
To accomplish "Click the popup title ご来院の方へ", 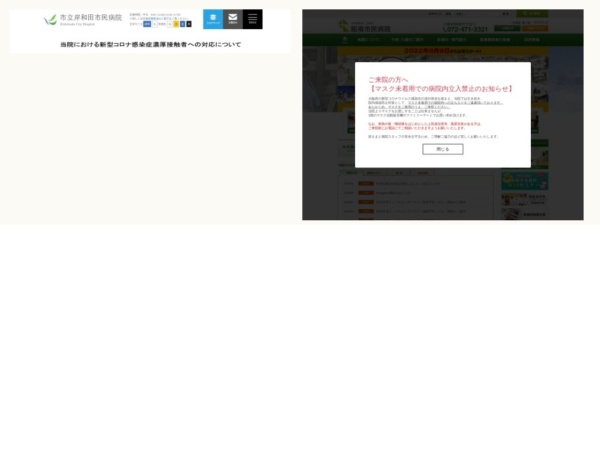I will 388,80.
